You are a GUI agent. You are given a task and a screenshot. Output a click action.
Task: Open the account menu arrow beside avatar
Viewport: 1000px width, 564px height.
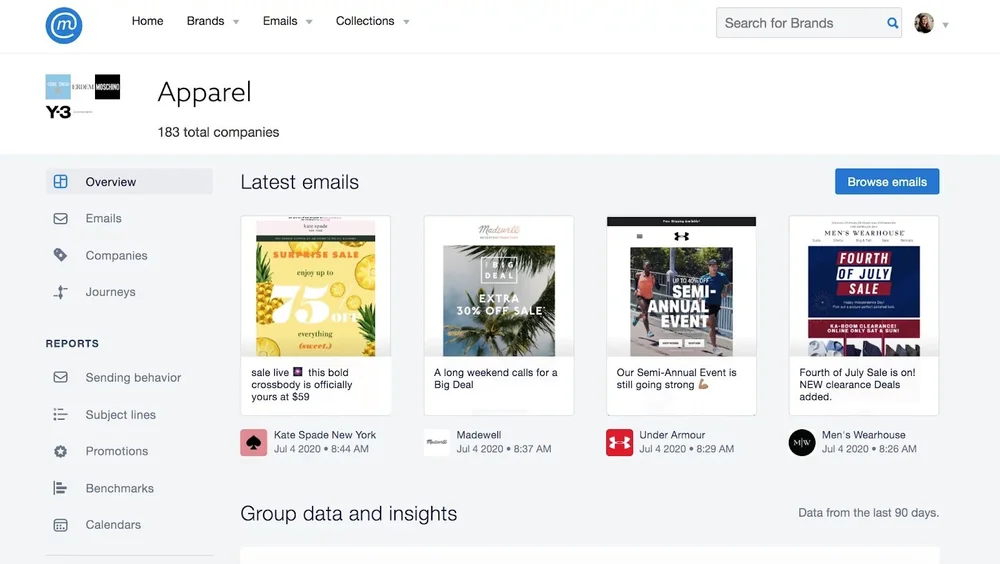point(945,25)
